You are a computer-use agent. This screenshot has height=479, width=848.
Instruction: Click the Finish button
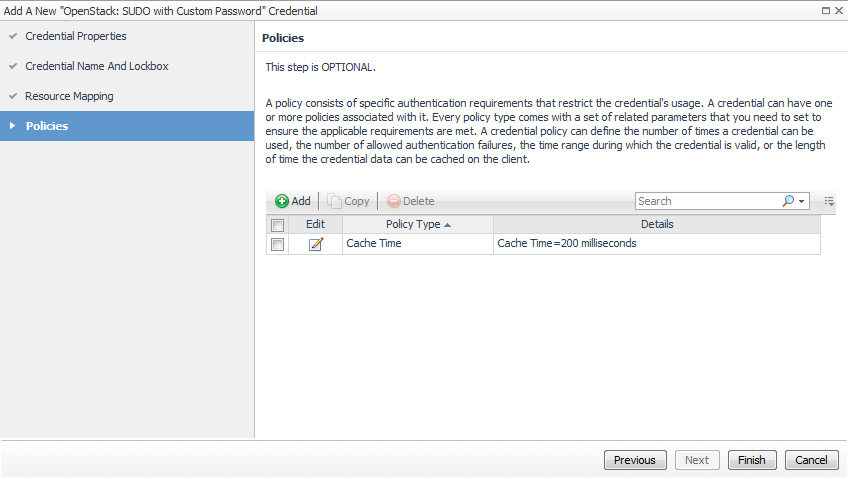tap(751, 460)
